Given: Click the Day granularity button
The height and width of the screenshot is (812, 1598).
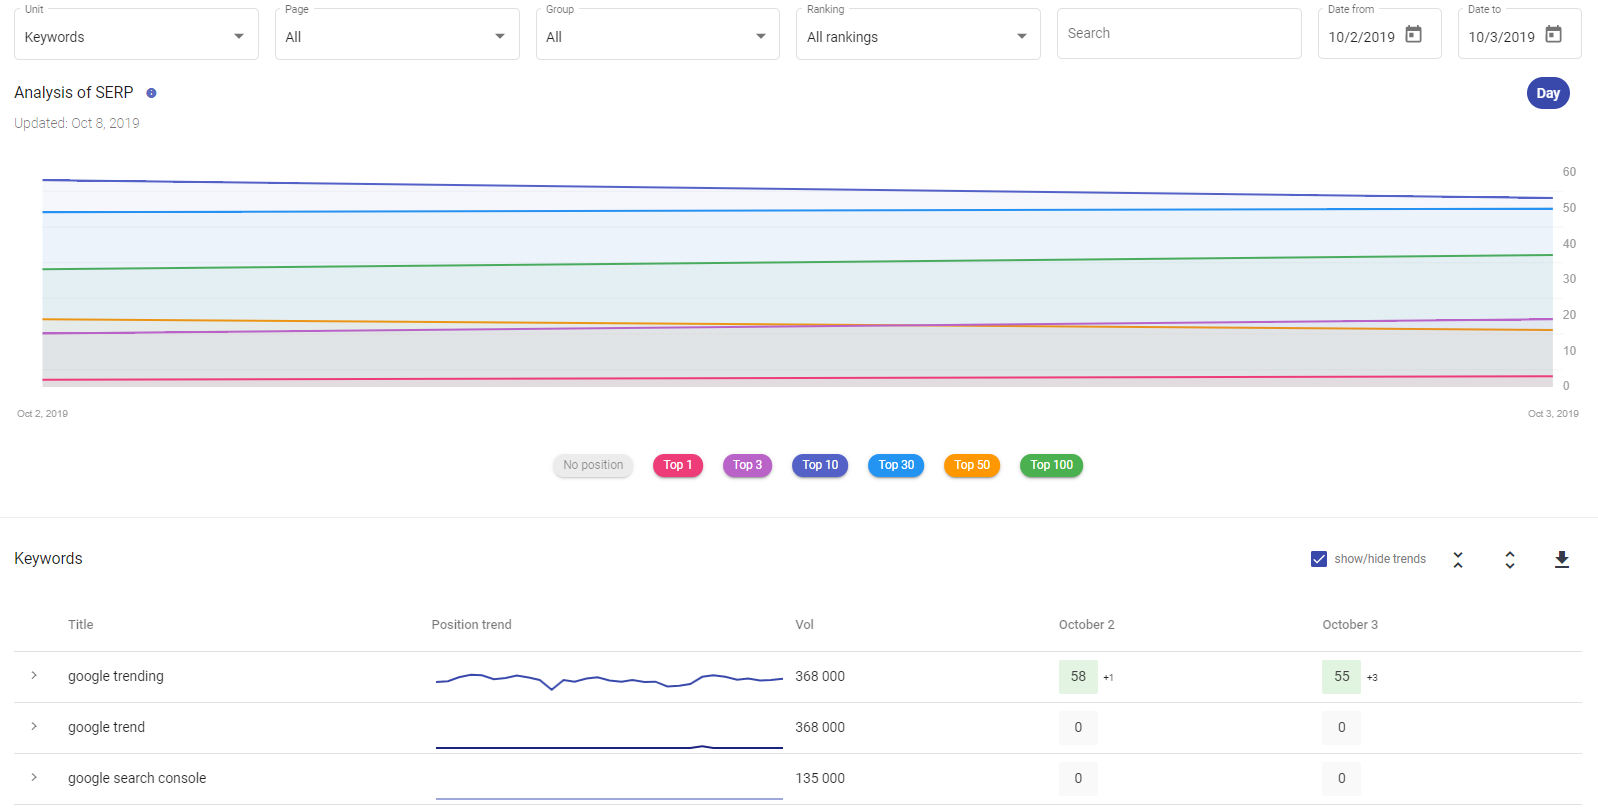Looking at the screenshot, I should 1547,93.
